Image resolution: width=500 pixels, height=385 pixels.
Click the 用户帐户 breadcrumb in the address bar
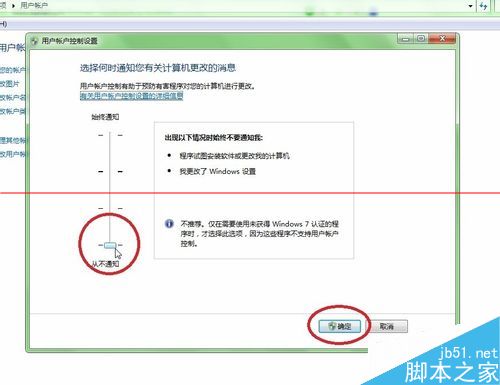34,5
